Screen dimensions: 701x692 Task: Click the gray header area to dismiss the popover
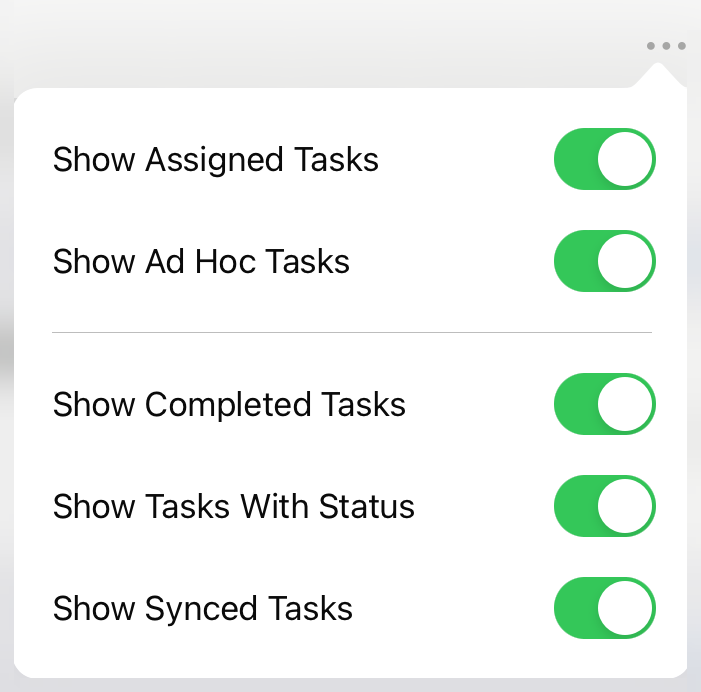coord(313,45)
